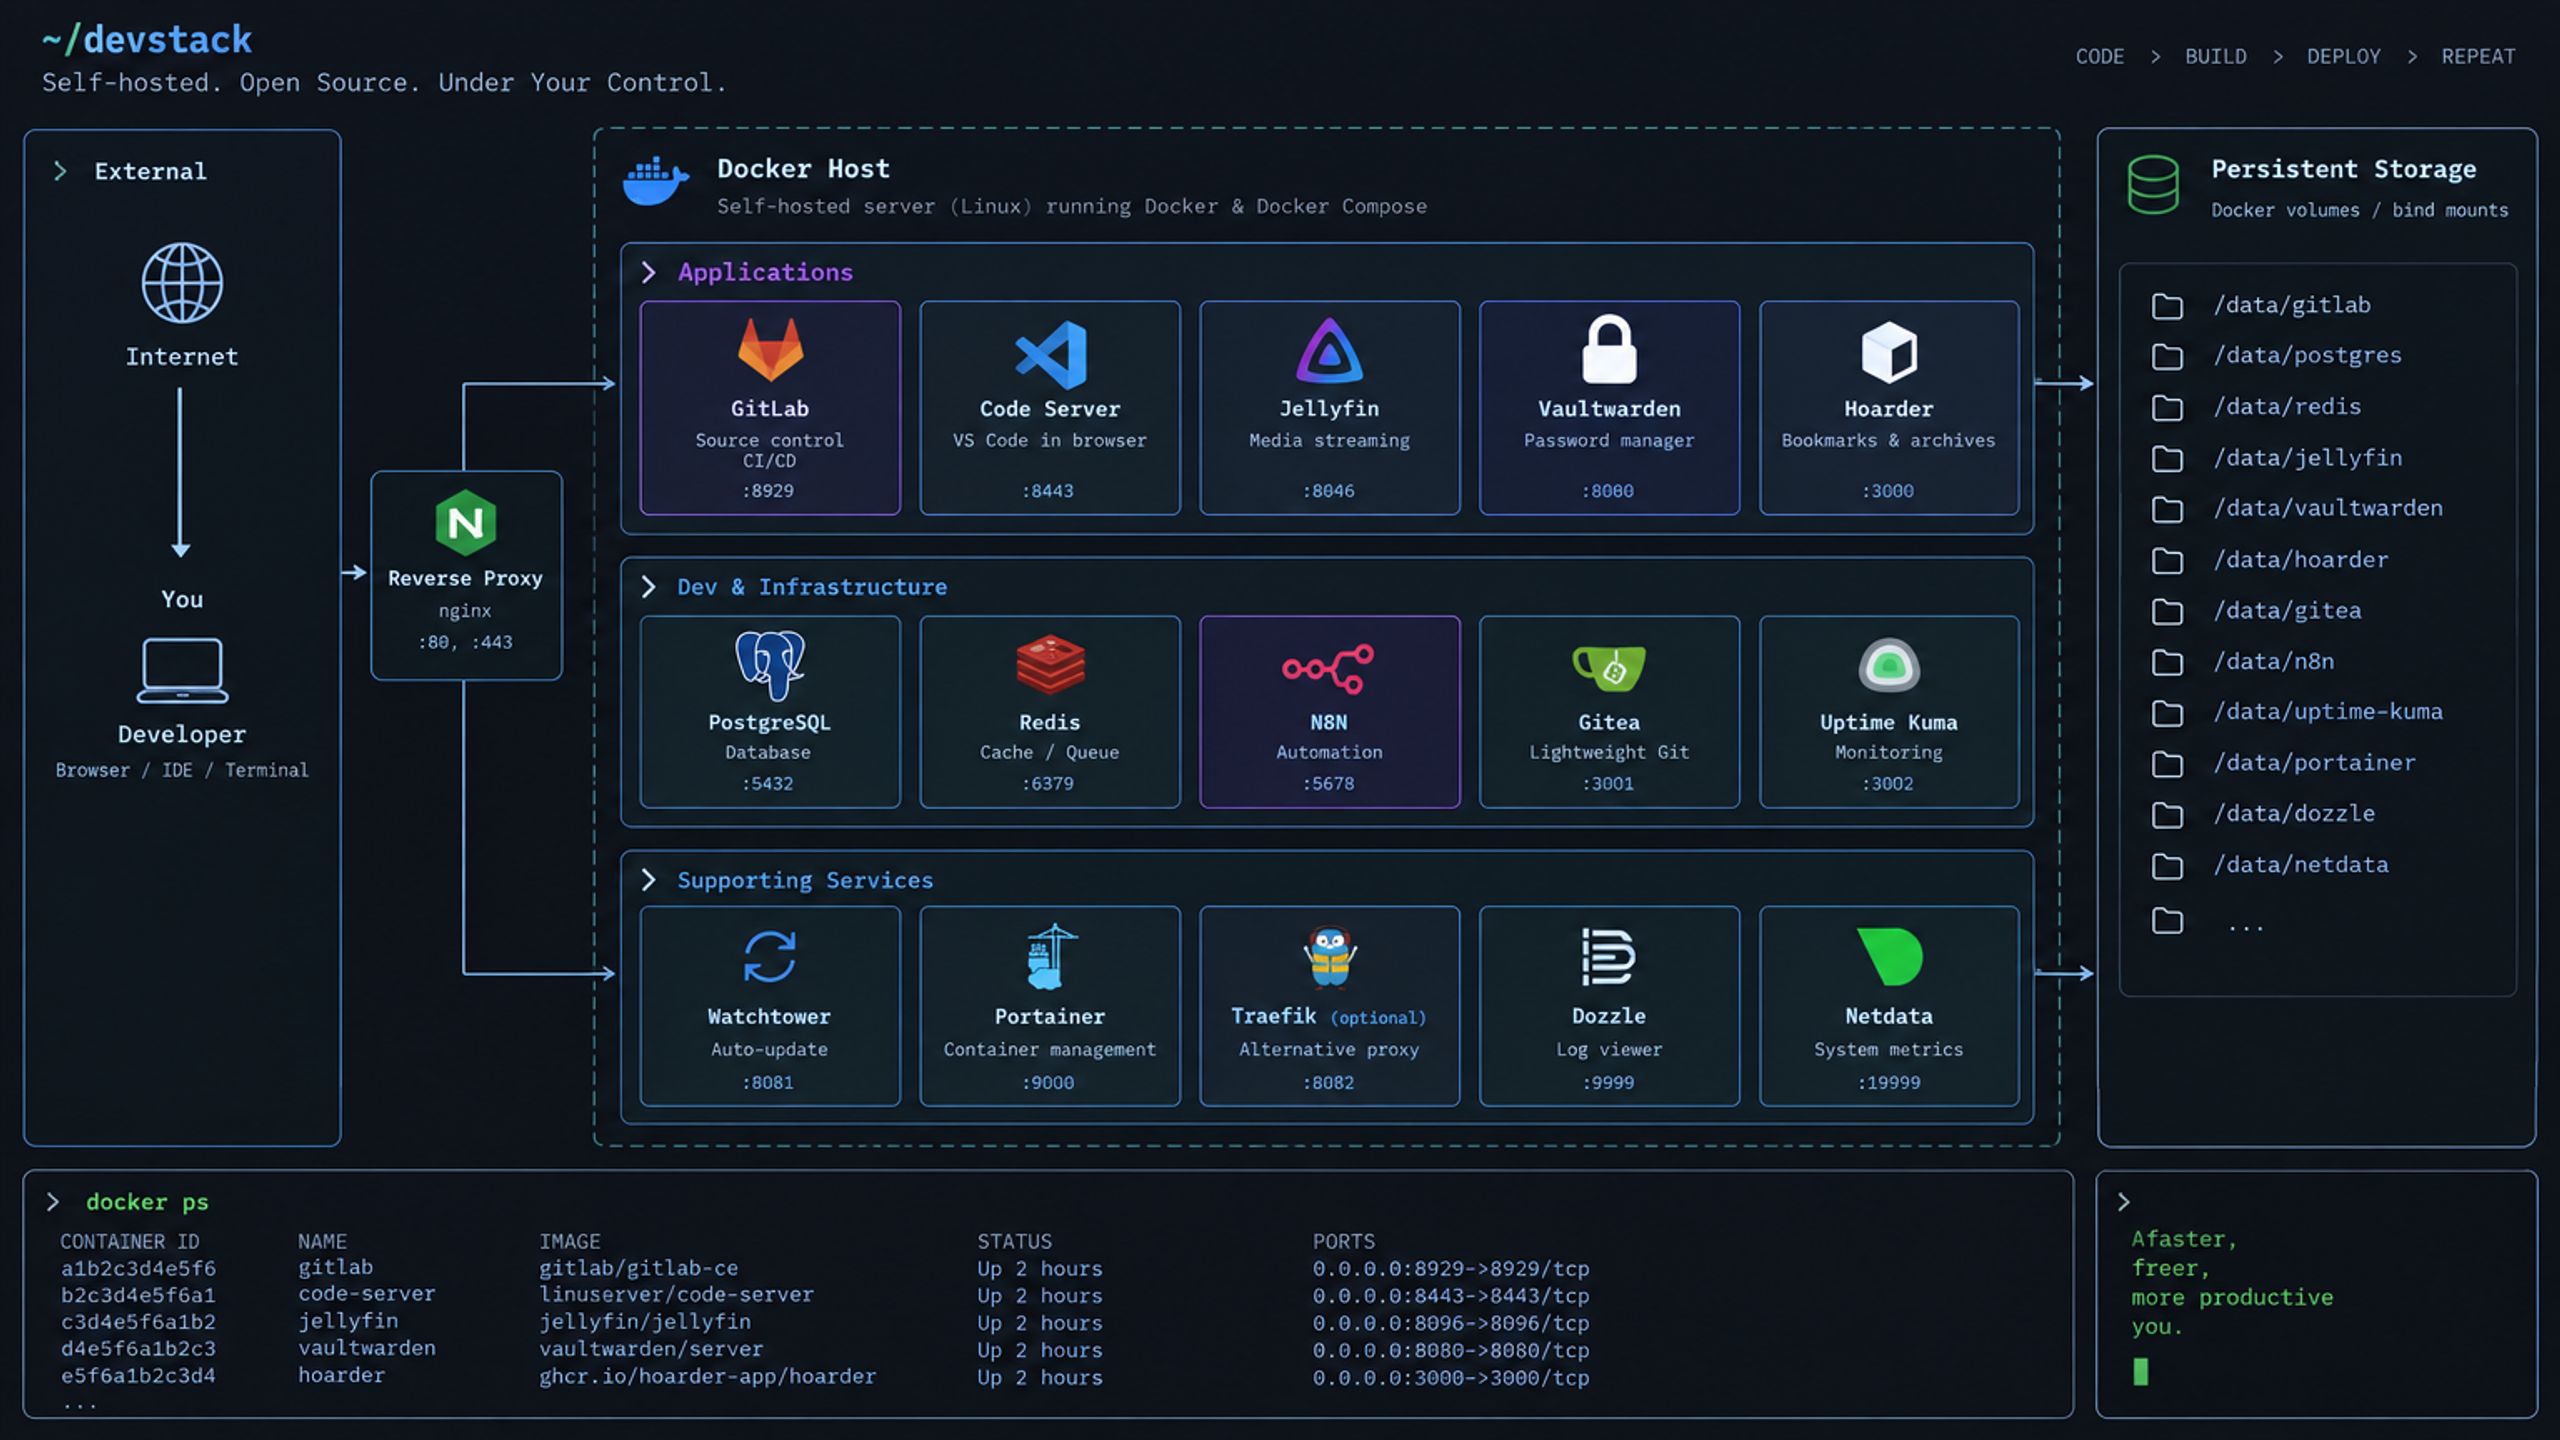Click the N8N workflow nodes icon
The image size is (2560, 1440).
[x=1329, y=668]
